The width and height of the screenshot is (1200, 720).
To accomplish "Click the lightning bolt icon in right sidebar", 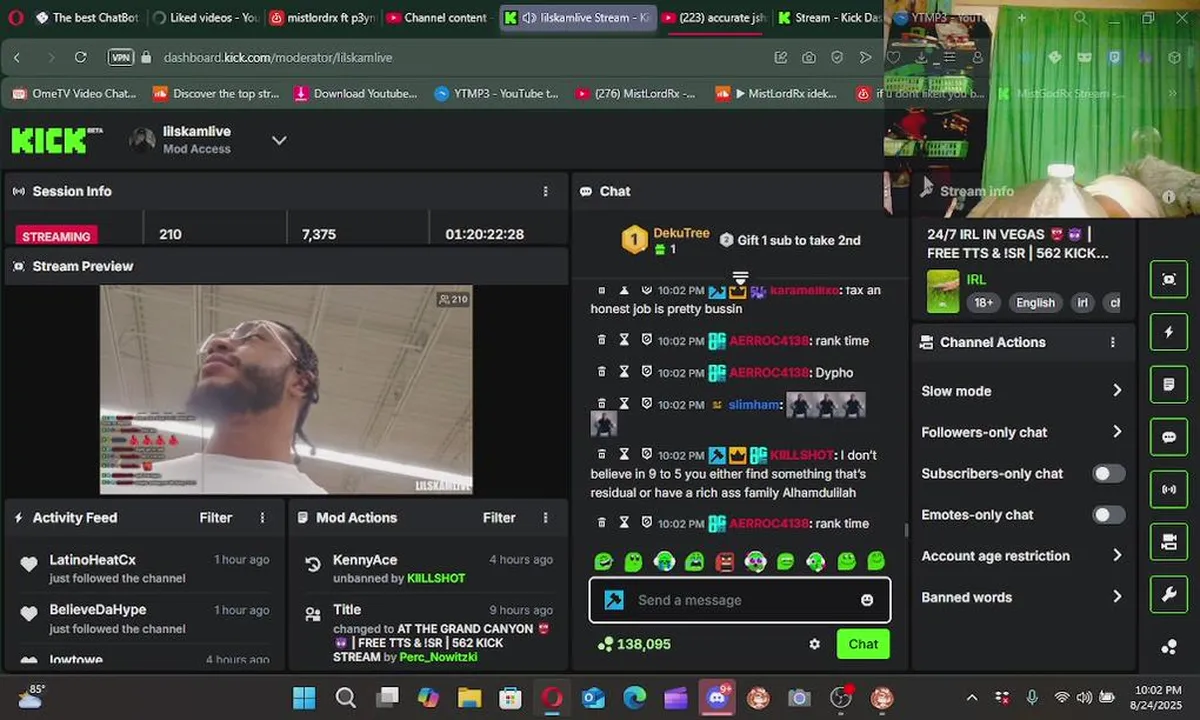I will tap(1169, 332).
